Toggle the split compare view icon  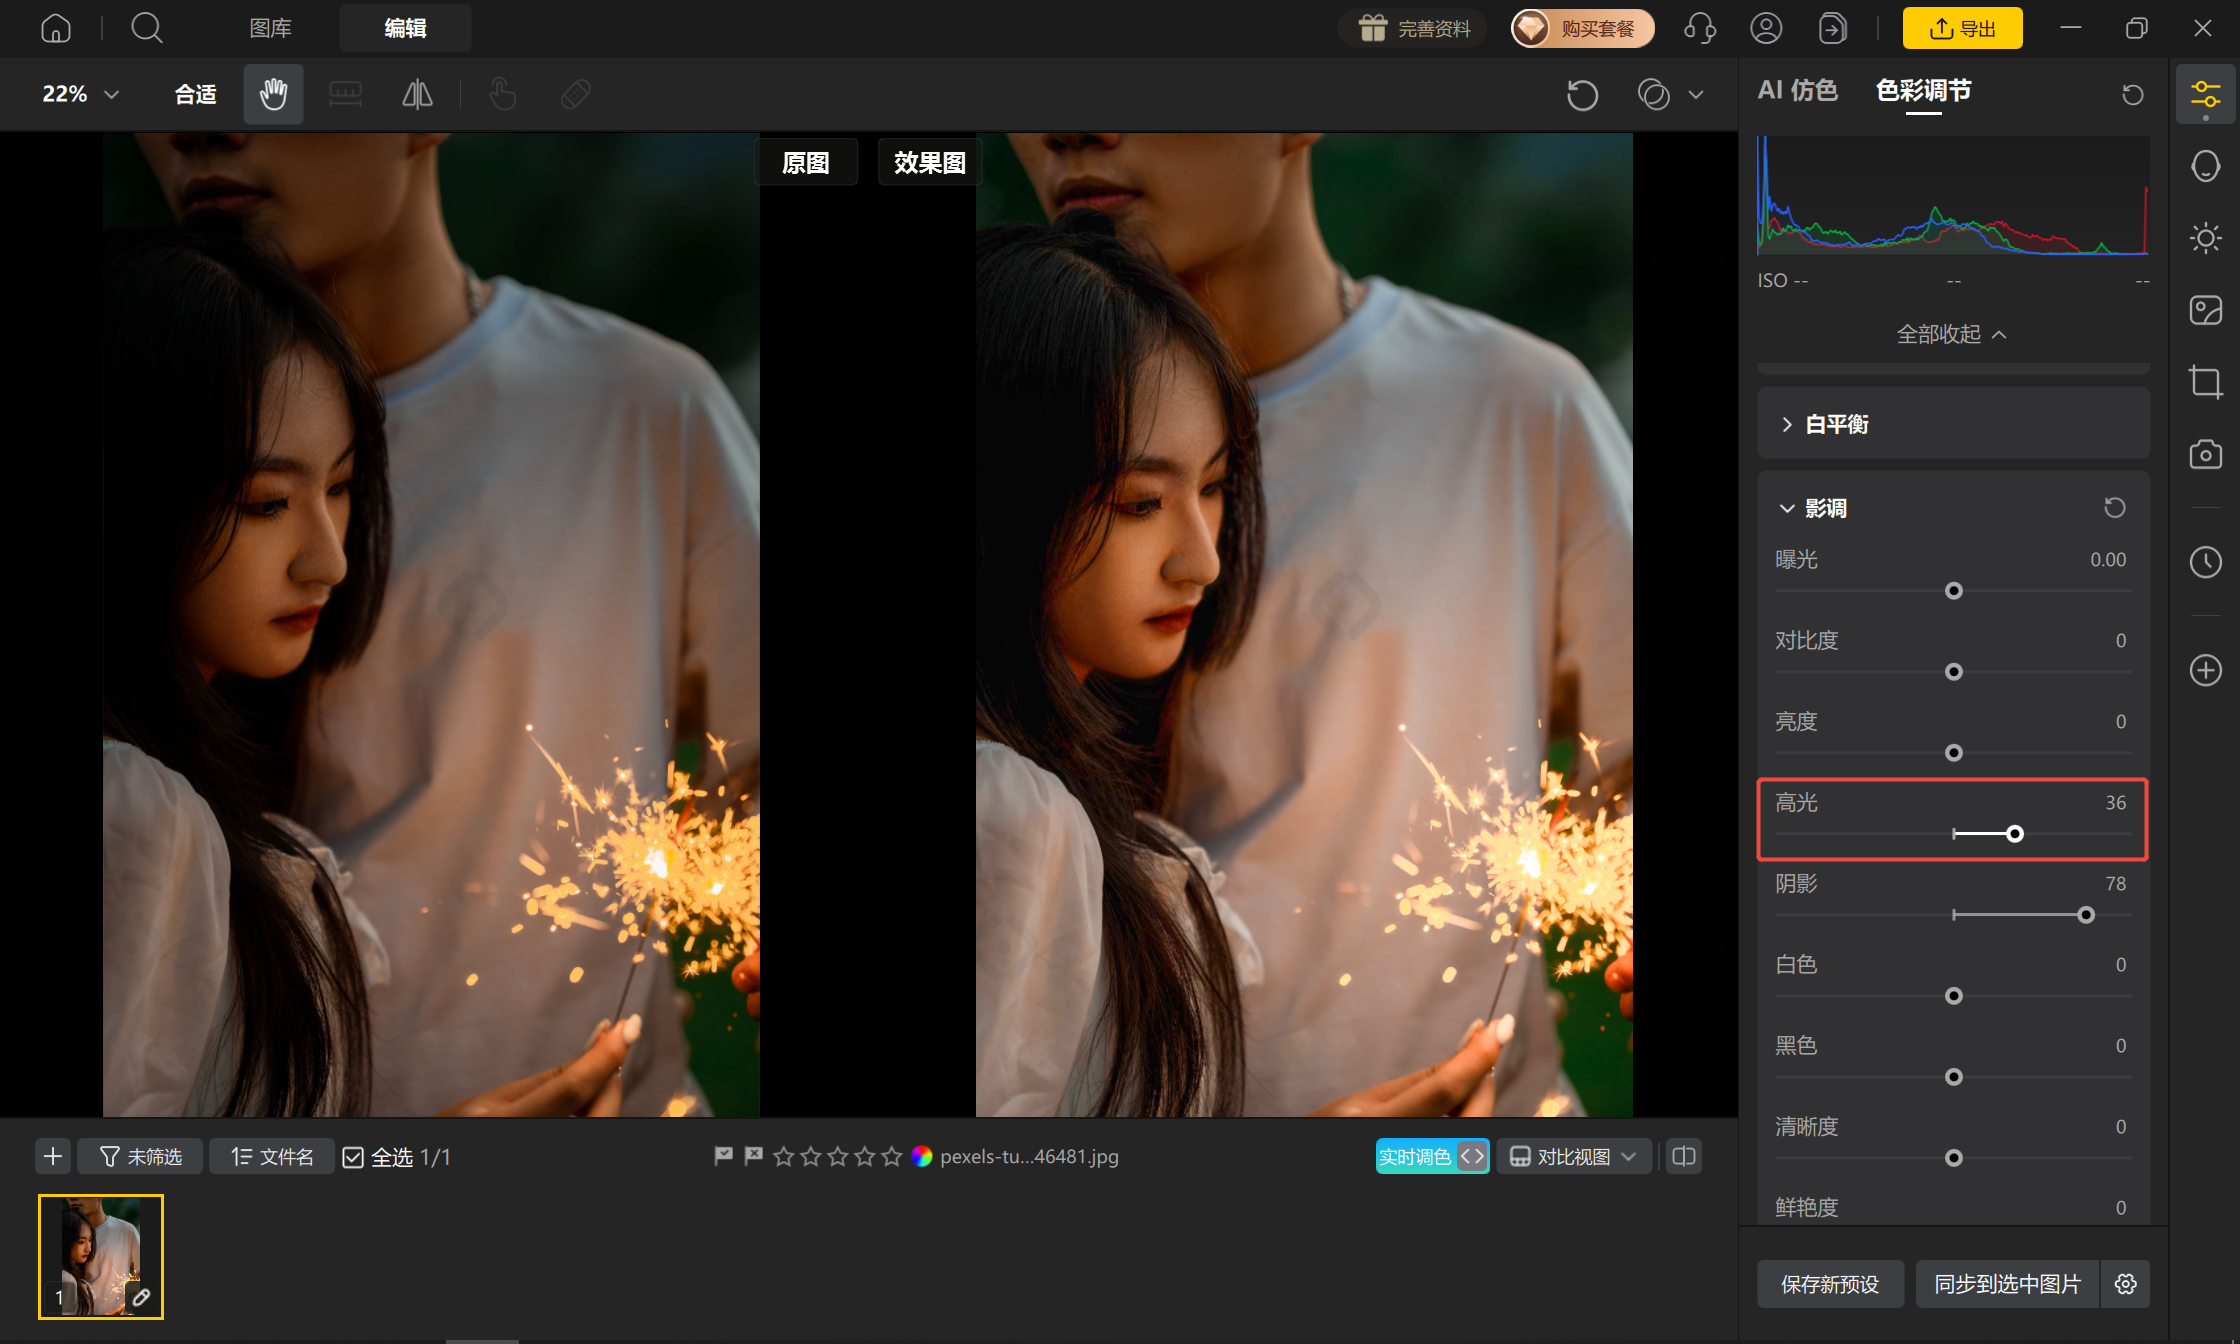(x=1684, y=1157)
